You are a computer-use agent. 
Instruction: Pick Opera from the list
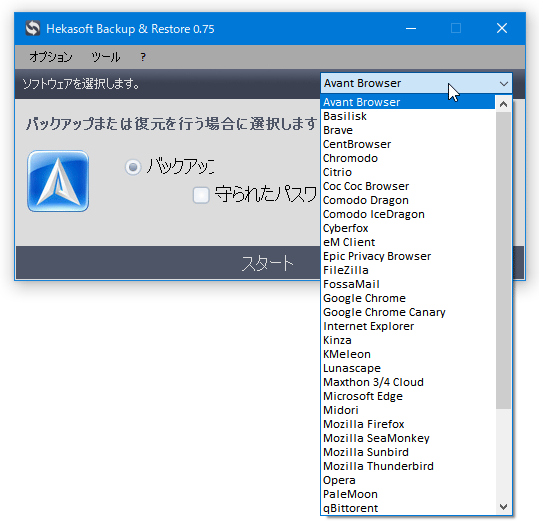[408, 480]
